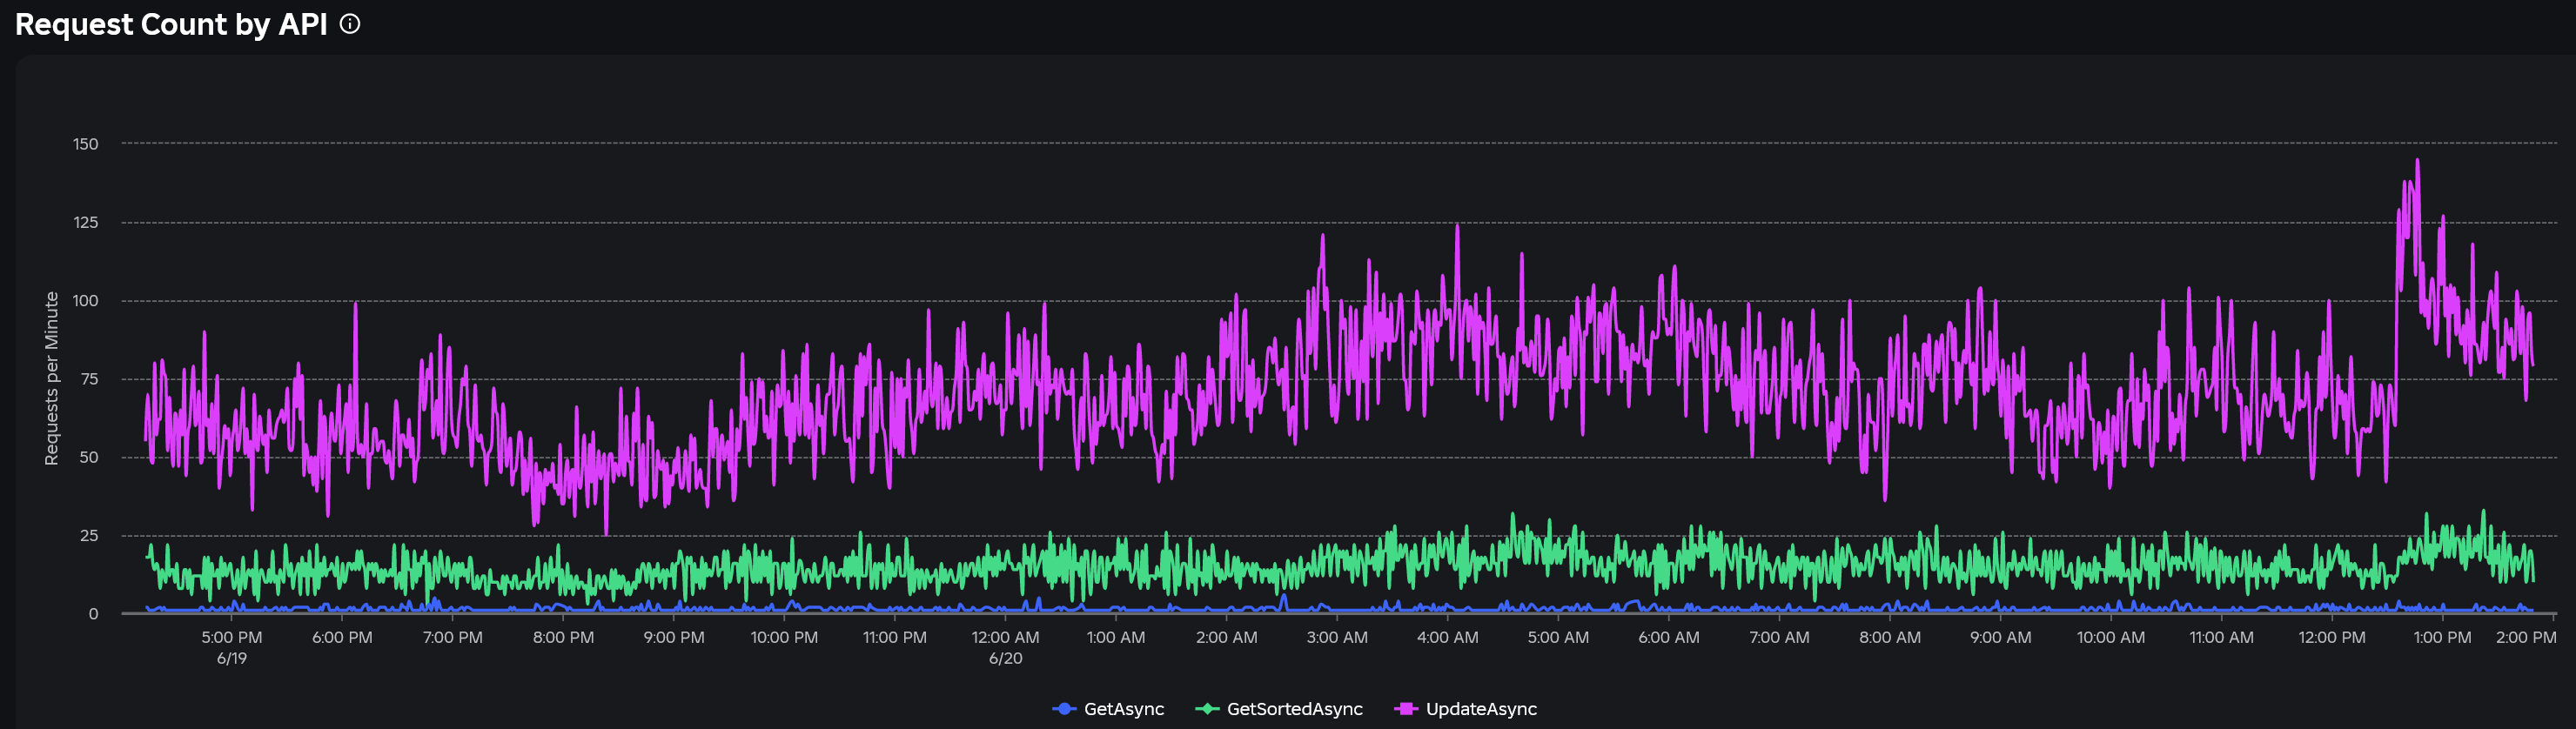Click the "1:00 PM" time axis label
The width and height of the screenshot is (2576, 729).
pyautogui.click(x=2443, y=637)
